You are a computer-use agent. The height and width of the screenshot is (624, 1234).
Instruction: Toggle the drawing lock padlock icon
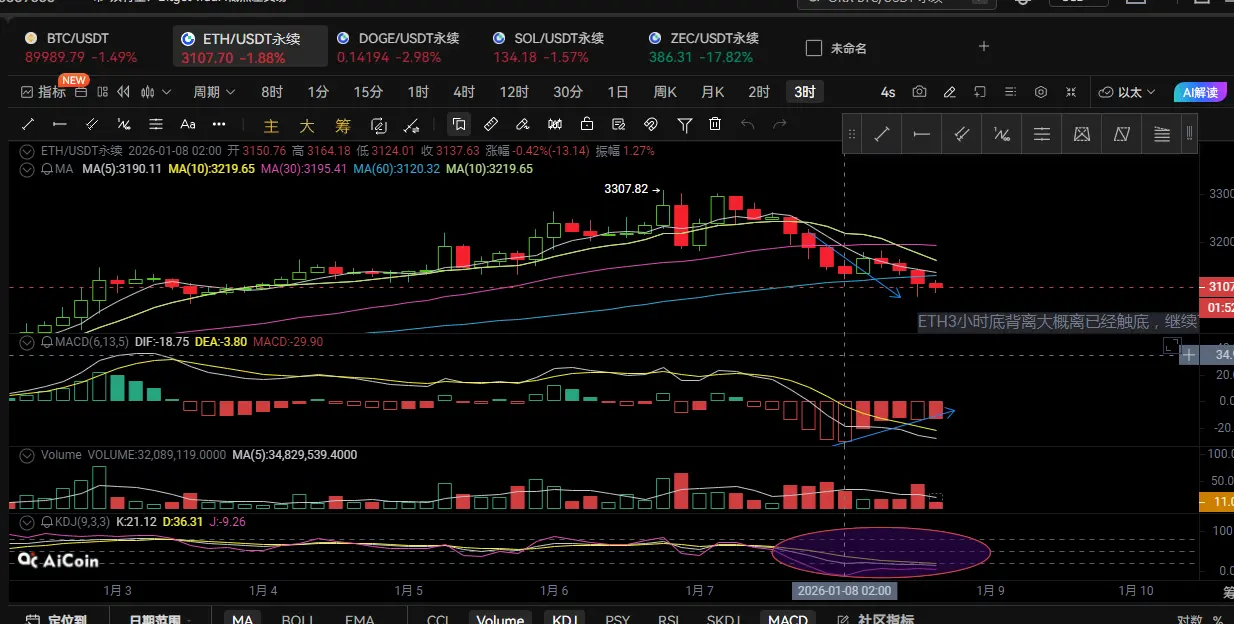tap(586, 125)
